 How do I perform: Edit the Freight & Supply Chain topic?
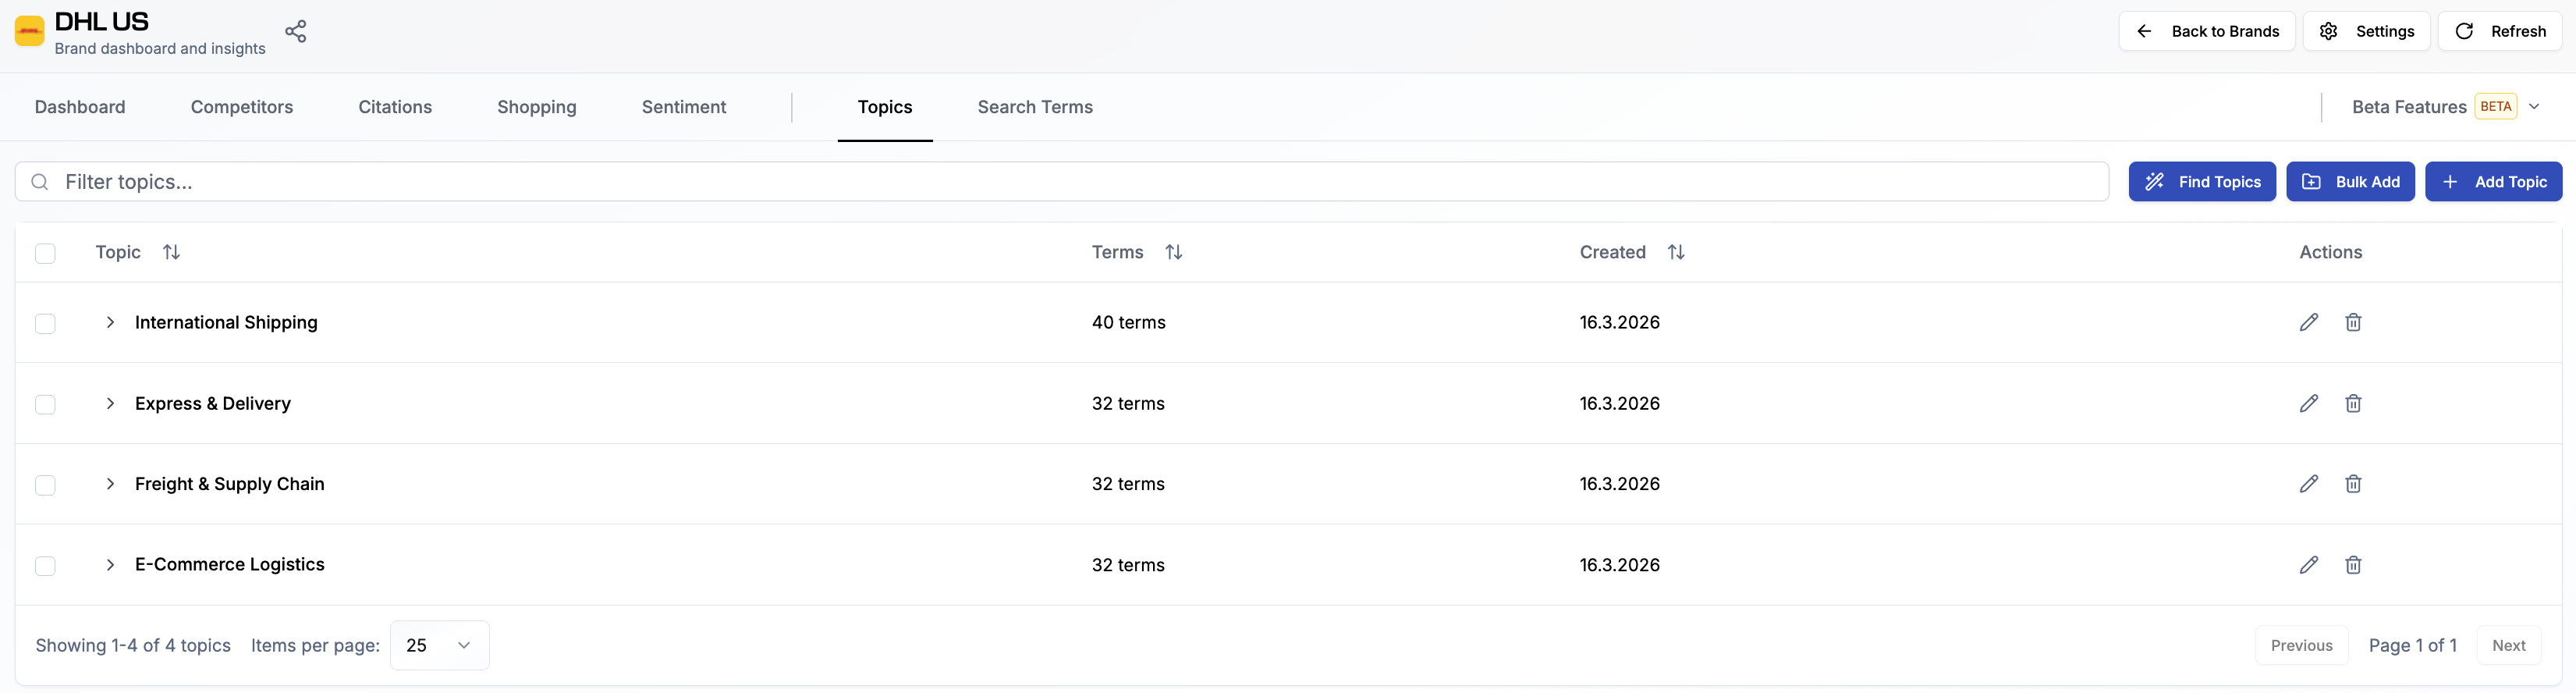pos(2308,484)
